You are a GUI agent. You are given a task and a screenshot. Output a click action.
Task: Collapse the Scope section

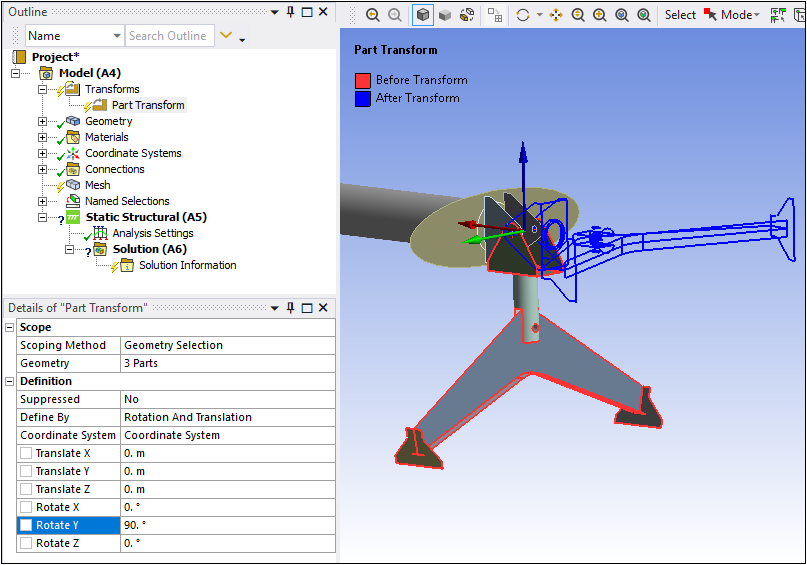(9, 327)
